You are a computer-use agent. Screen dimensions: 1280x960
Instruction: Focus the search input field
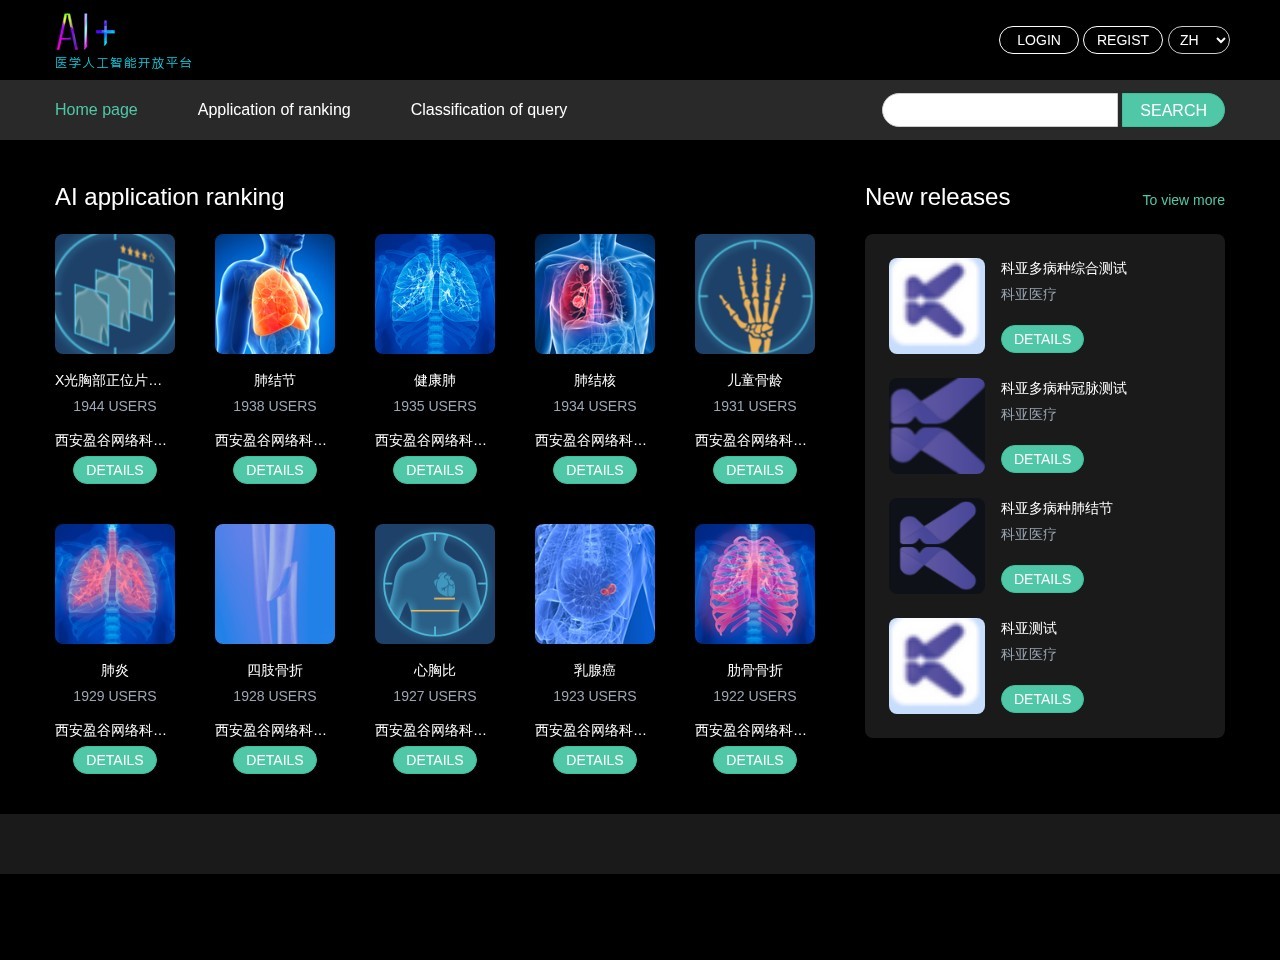[x=999, y=110]
